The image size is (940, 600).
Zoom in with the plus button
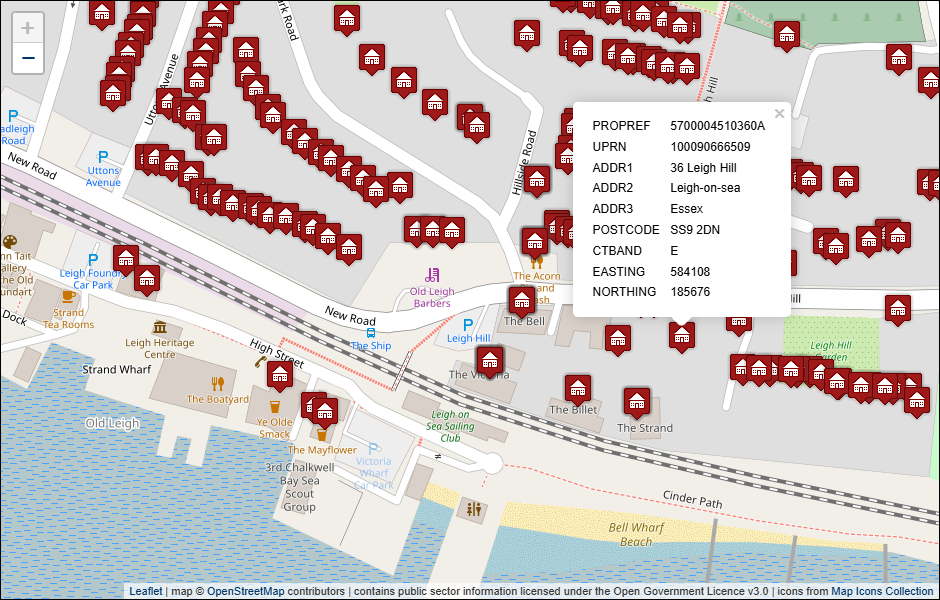(28, 28)
